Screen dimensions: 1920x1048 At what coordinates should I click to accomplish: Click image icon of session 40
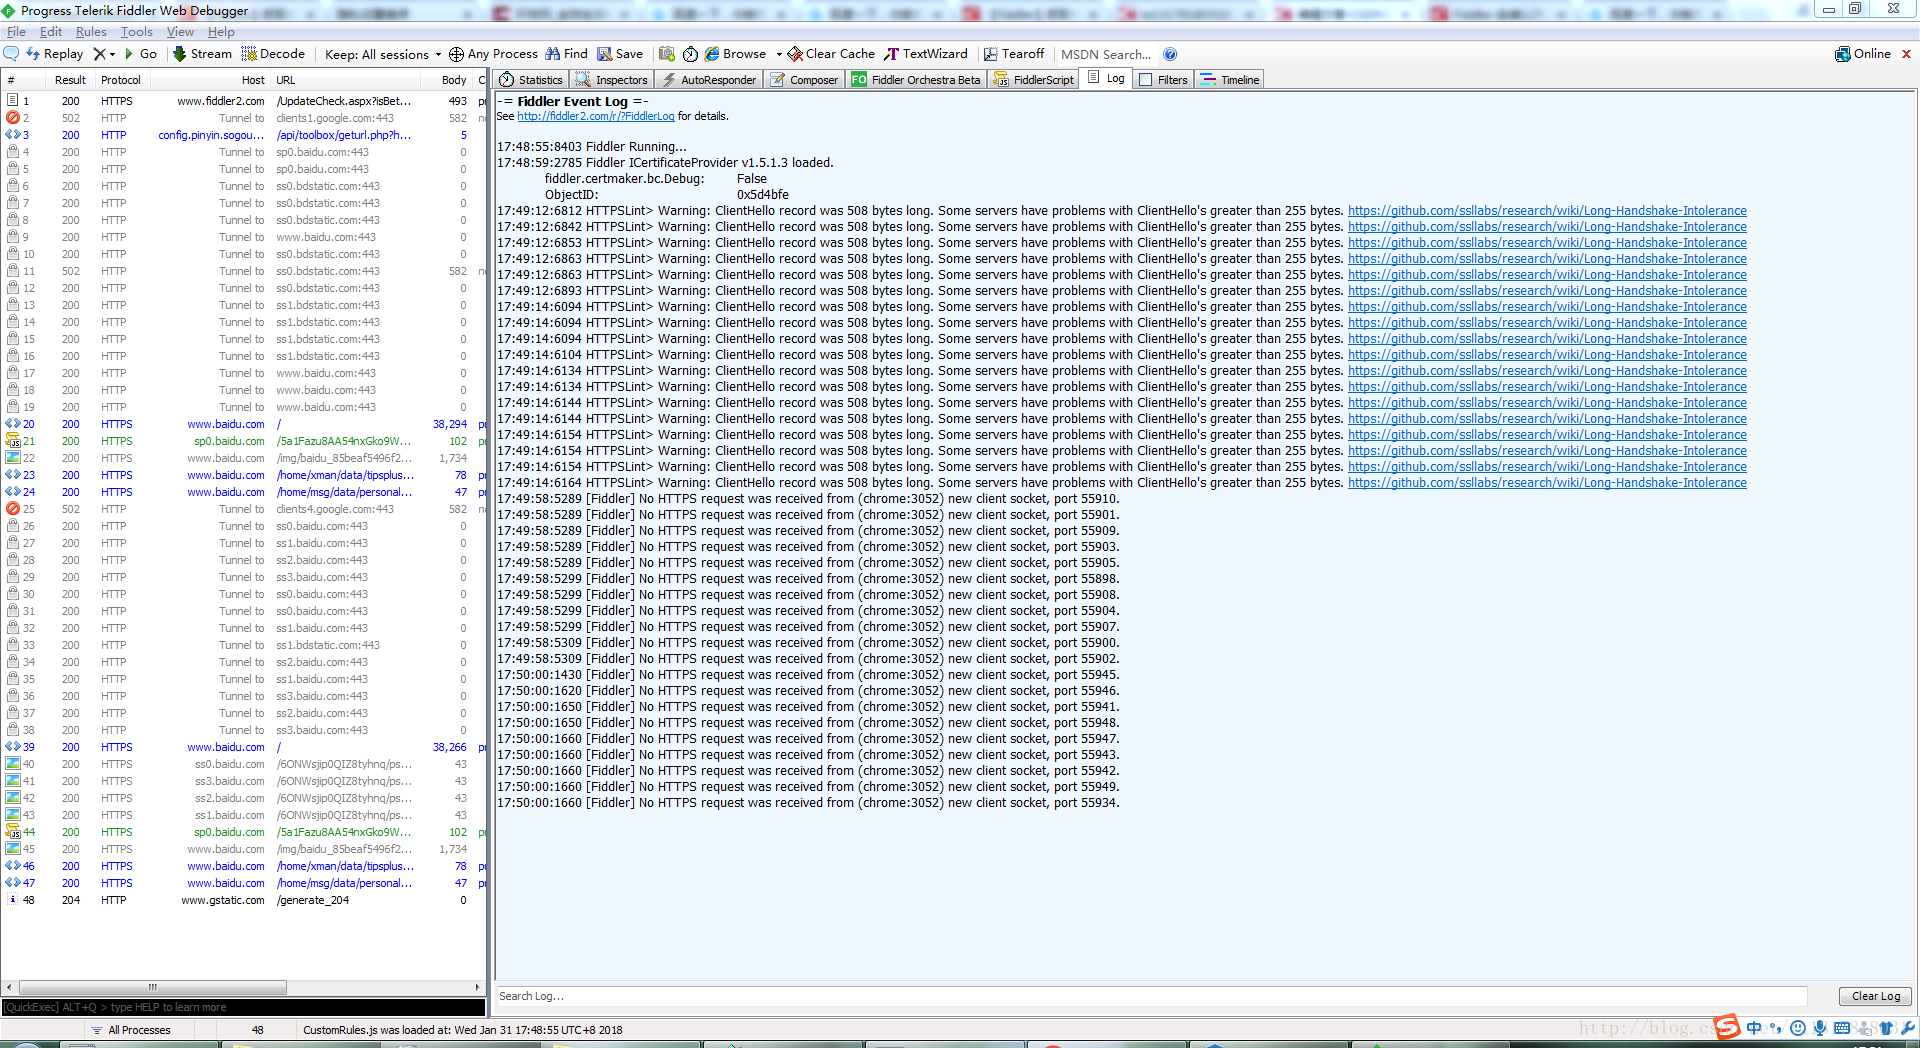click(x=13, y=764)
